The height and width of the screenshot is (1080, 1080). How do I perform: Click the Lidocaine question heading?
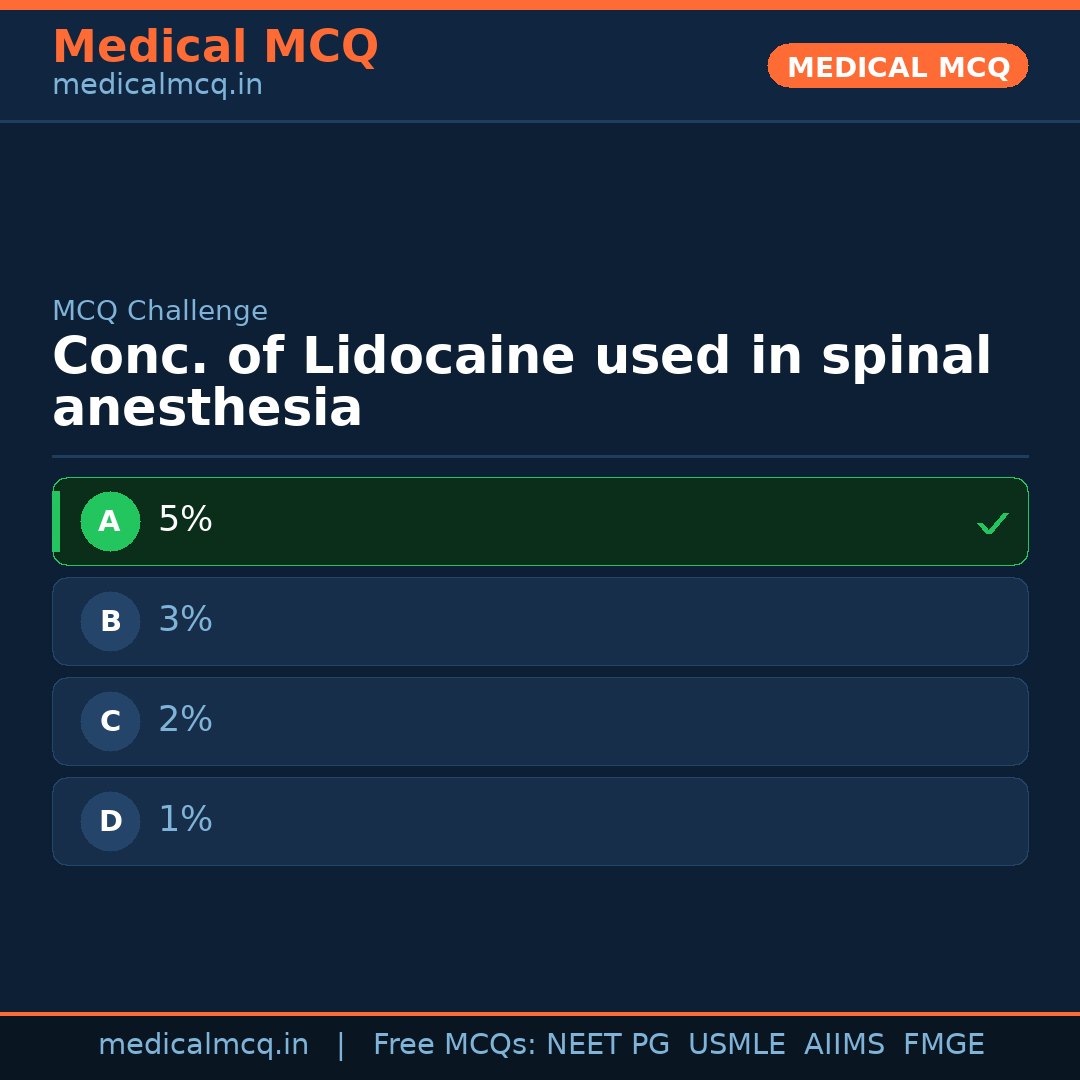coord(520,383)
